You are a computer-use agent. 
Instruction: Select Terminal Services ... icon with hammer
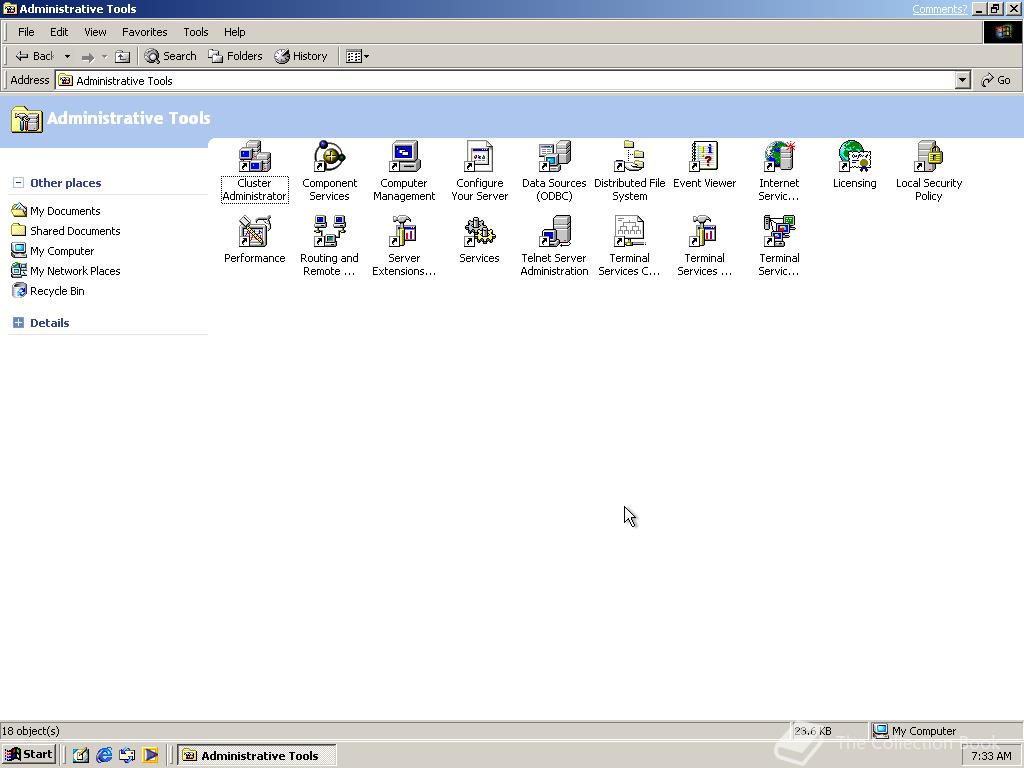tap(704, 246)
